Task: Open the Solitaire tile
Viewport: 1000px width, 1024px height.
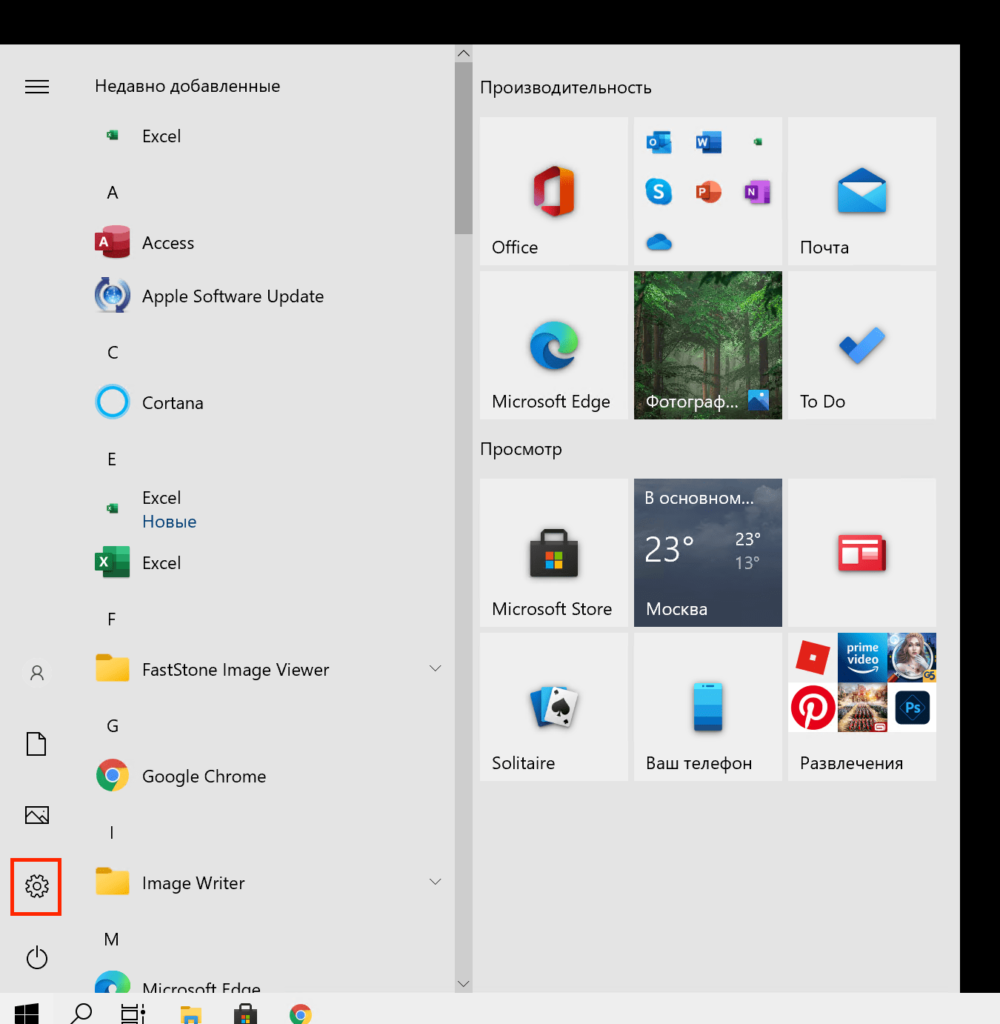Action: coord(554,707)
